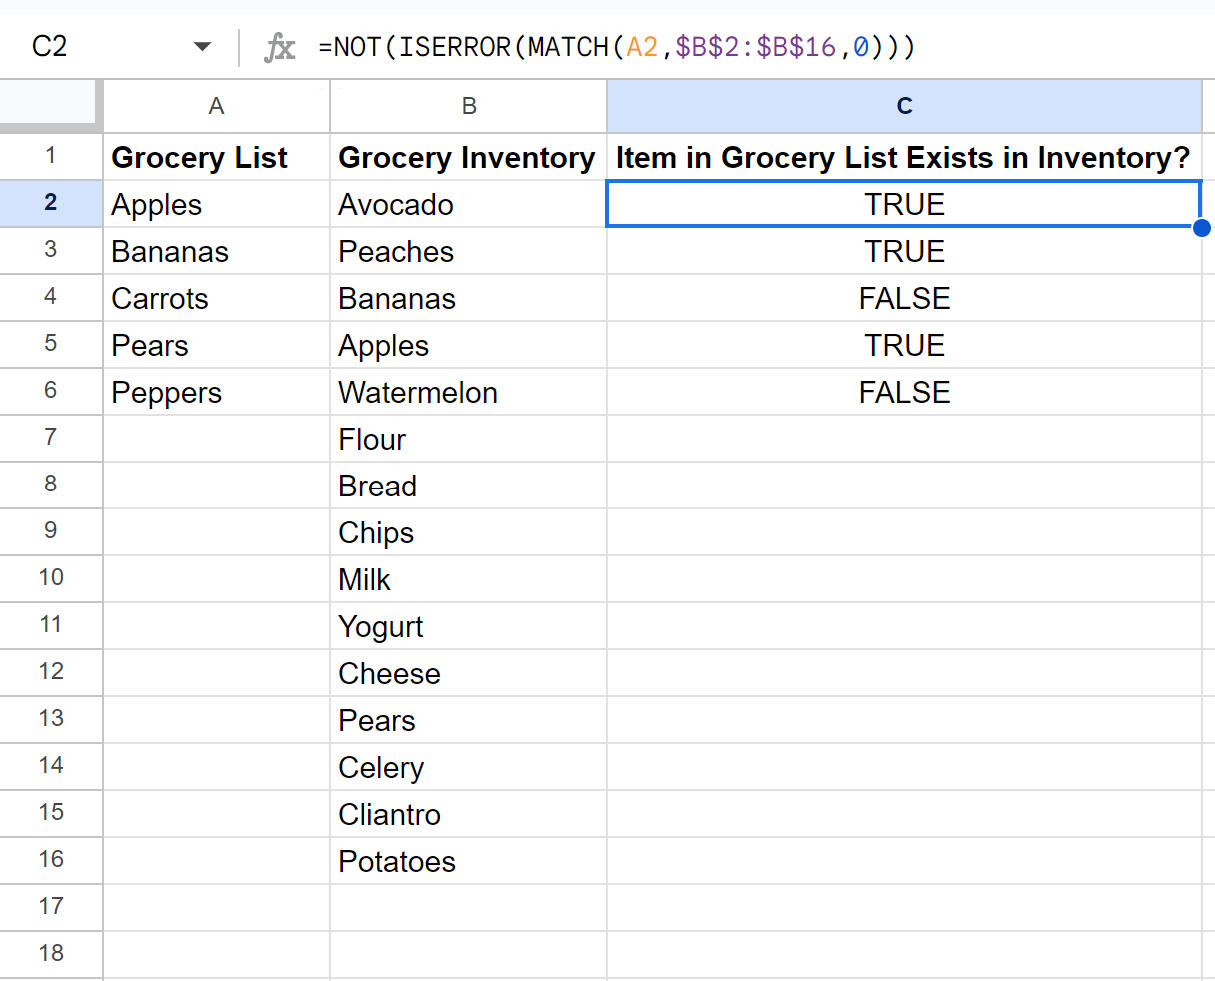Select column B header
Viewport: 1215px width, 981px height.
tap(469, 106)
